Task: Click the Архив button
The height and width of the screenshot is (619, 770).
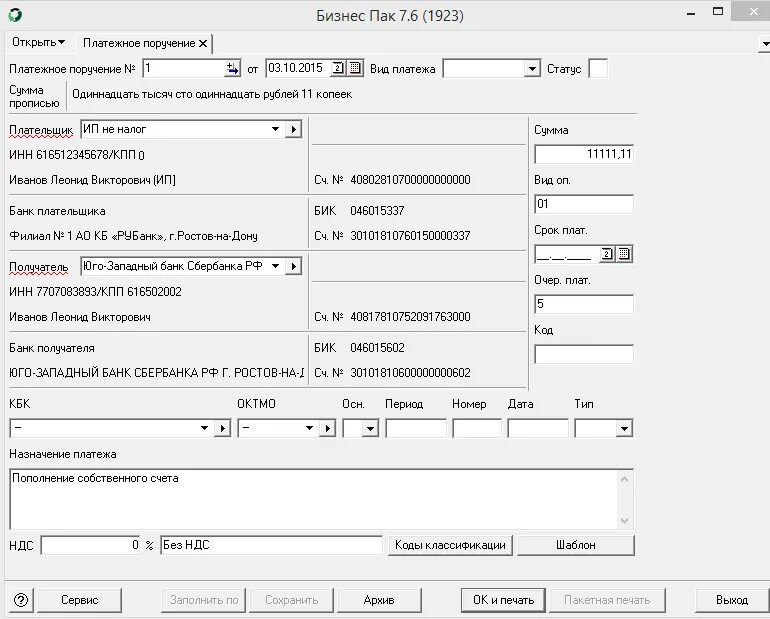Action: coord(379,600)
